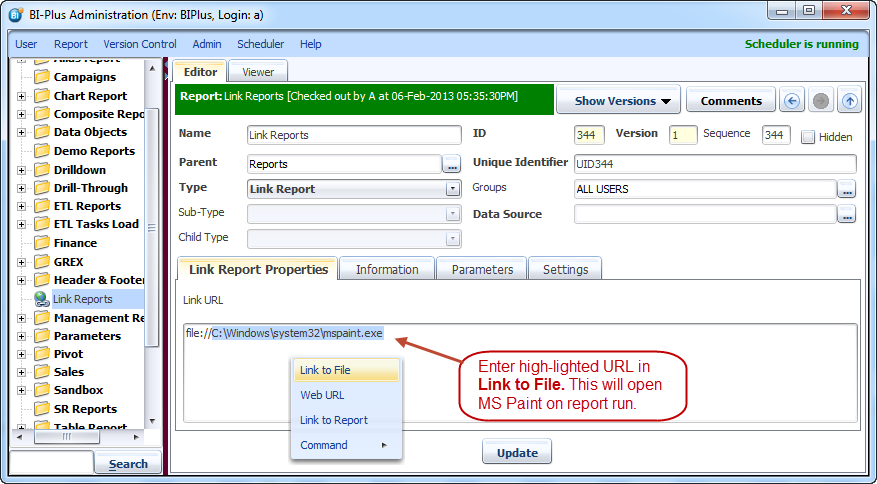Image resolution: width=877 pixels, height=484 pixels.
Task: Click the back arrow navigation icon
Action: click(x=792, y=101)
